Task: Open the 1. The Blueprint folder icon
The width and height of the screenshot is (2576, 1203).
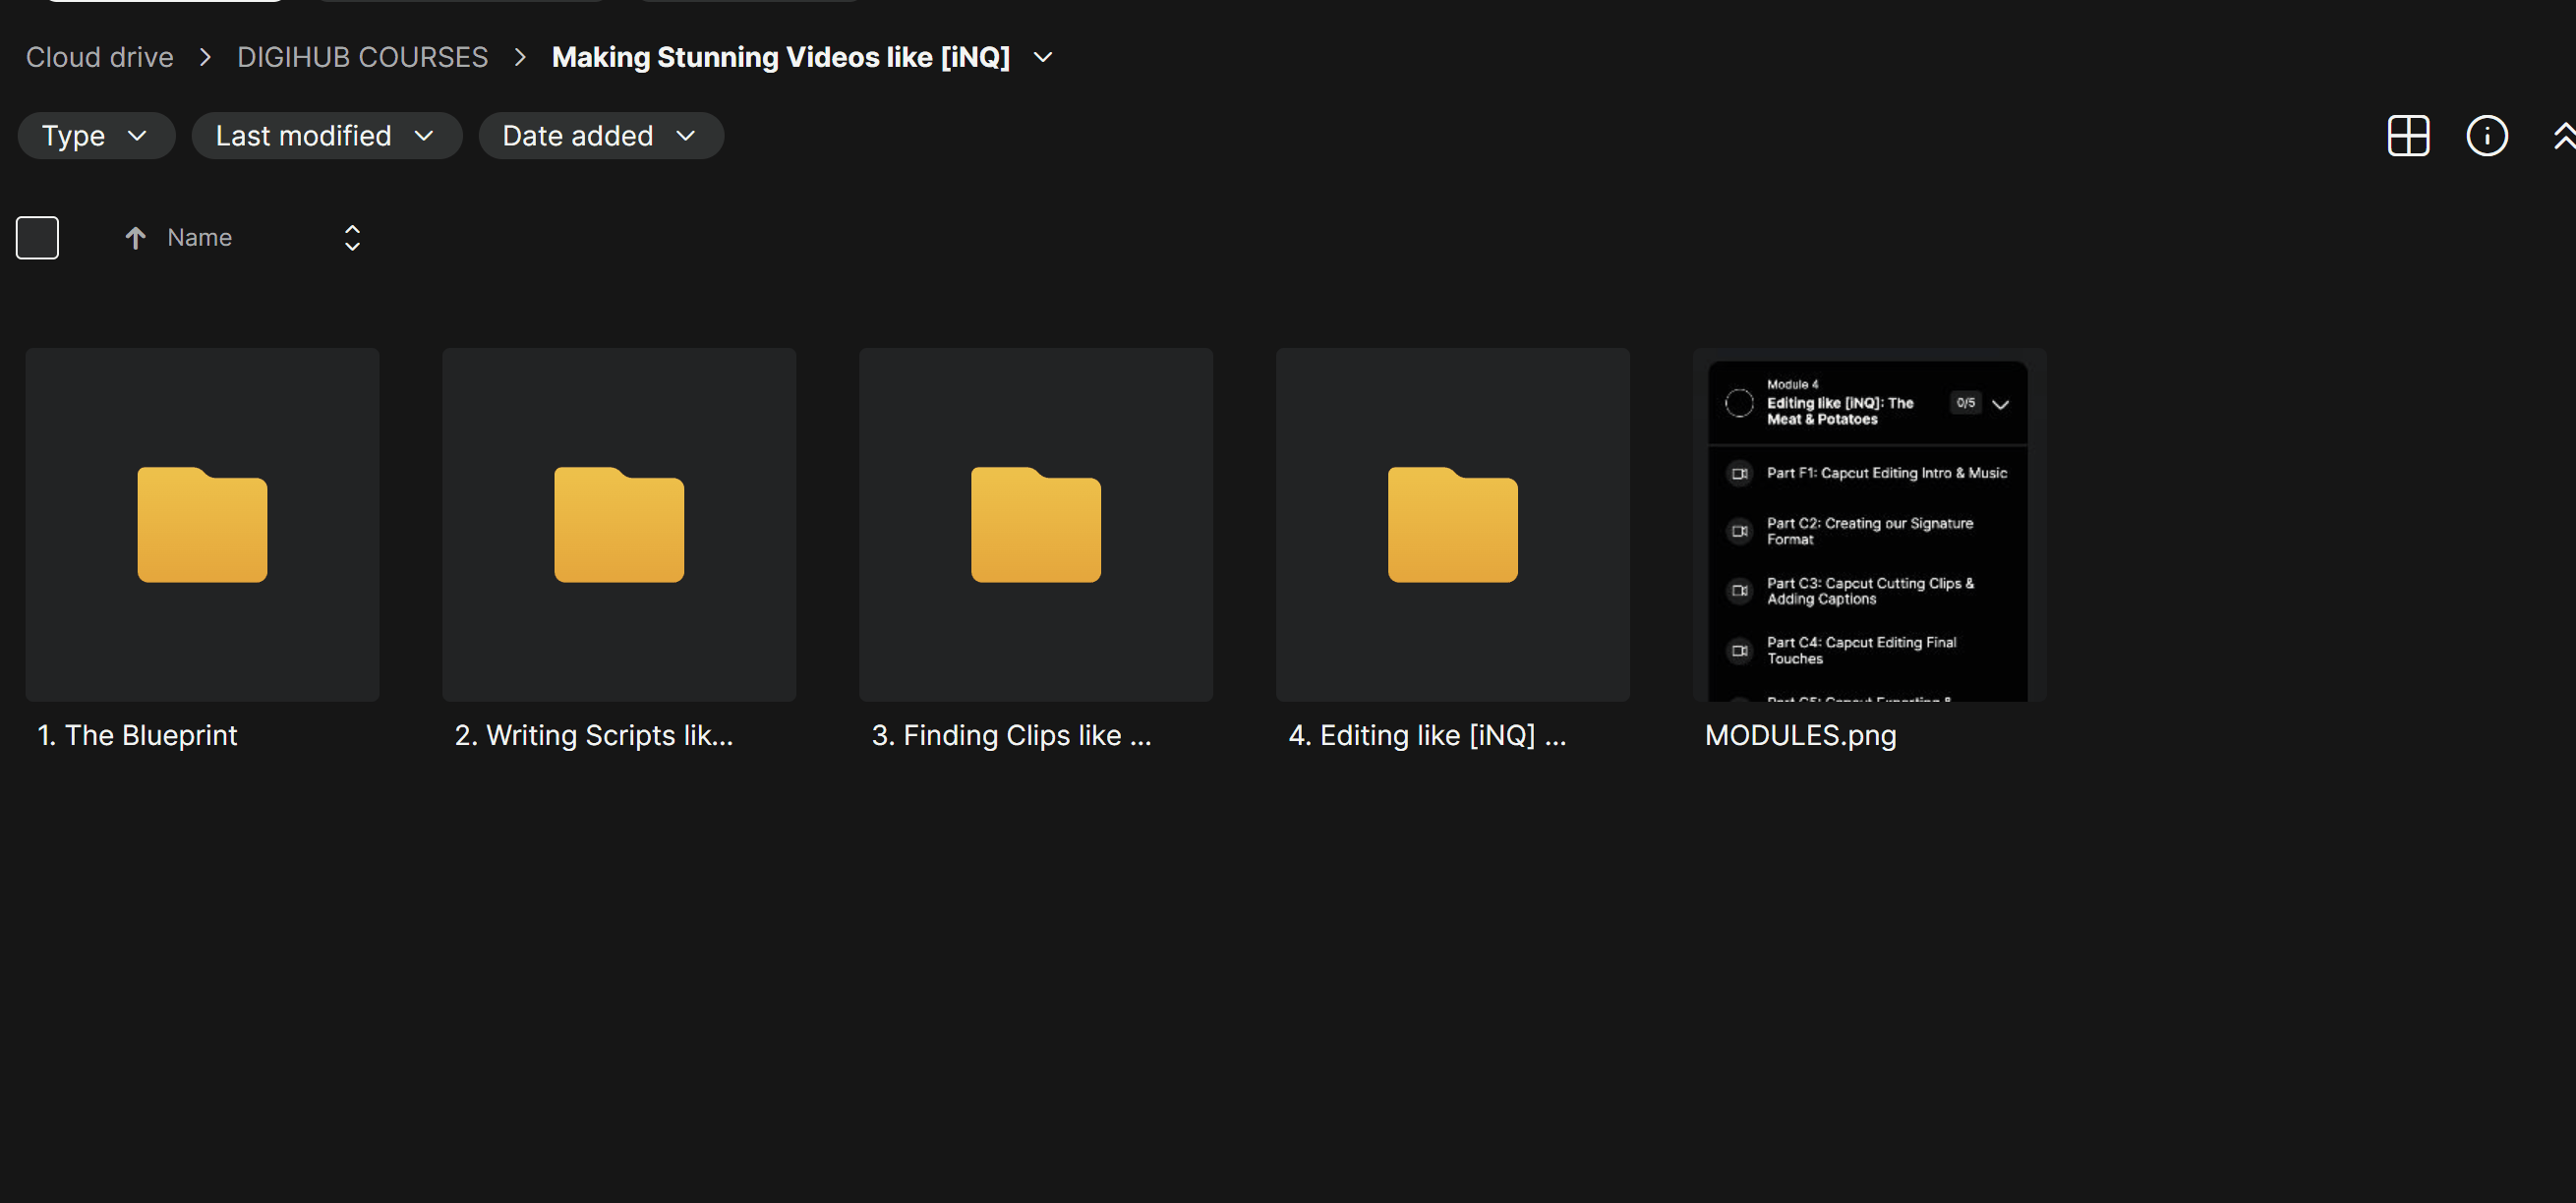Action: click(x=202, y=524)
